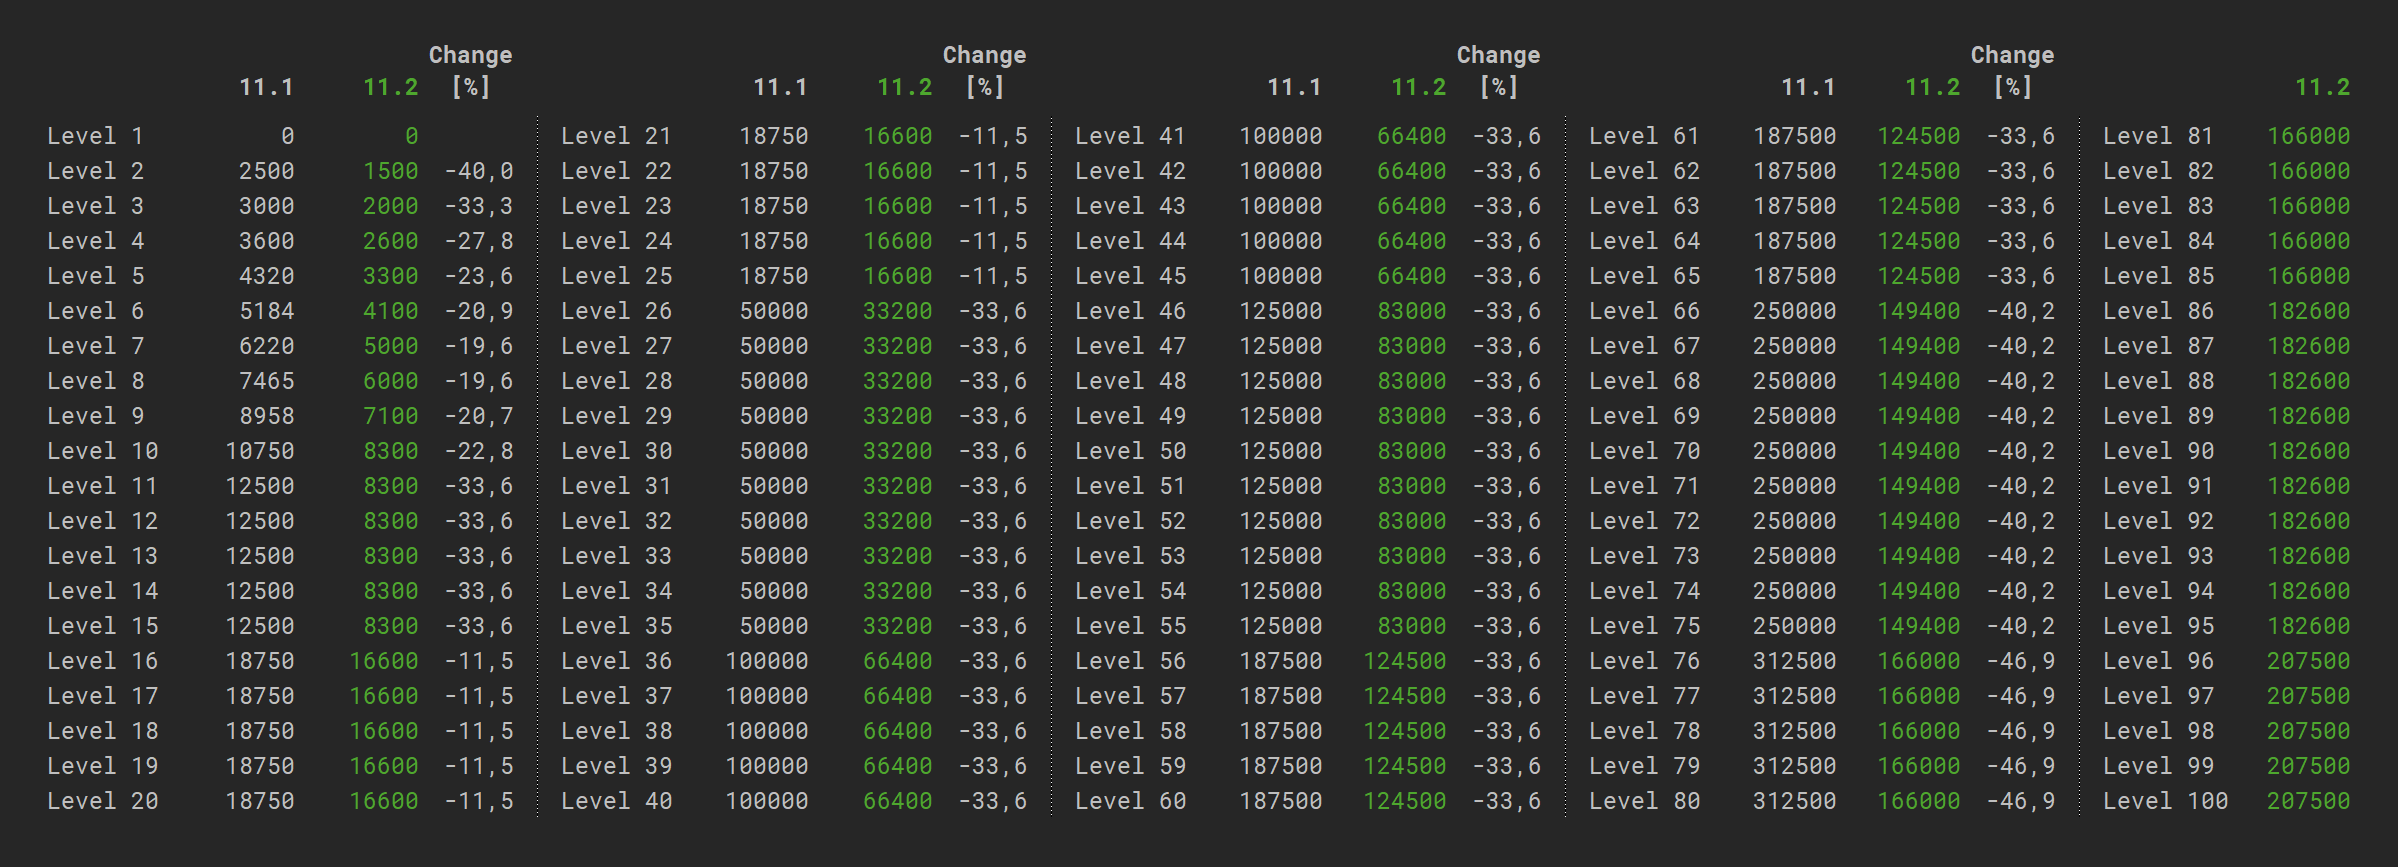Select the Change [%] header above Level 1 column
This screenshot has width=2398, height=867.
coord(470,70)
